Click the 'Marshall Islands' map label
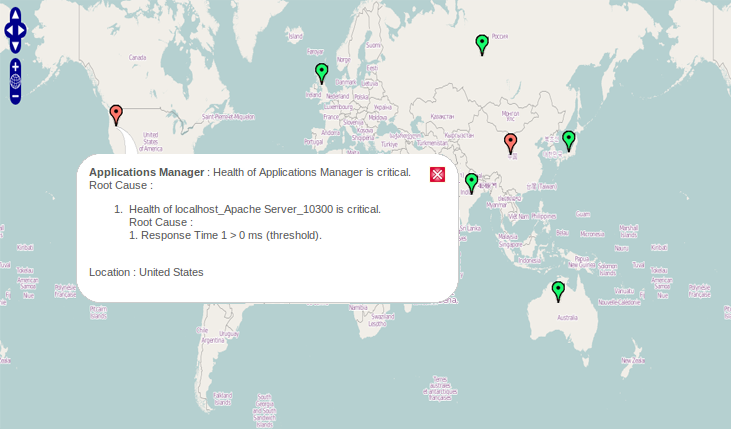The height and width of the screenshot is (429, 731). pos(628,231)
